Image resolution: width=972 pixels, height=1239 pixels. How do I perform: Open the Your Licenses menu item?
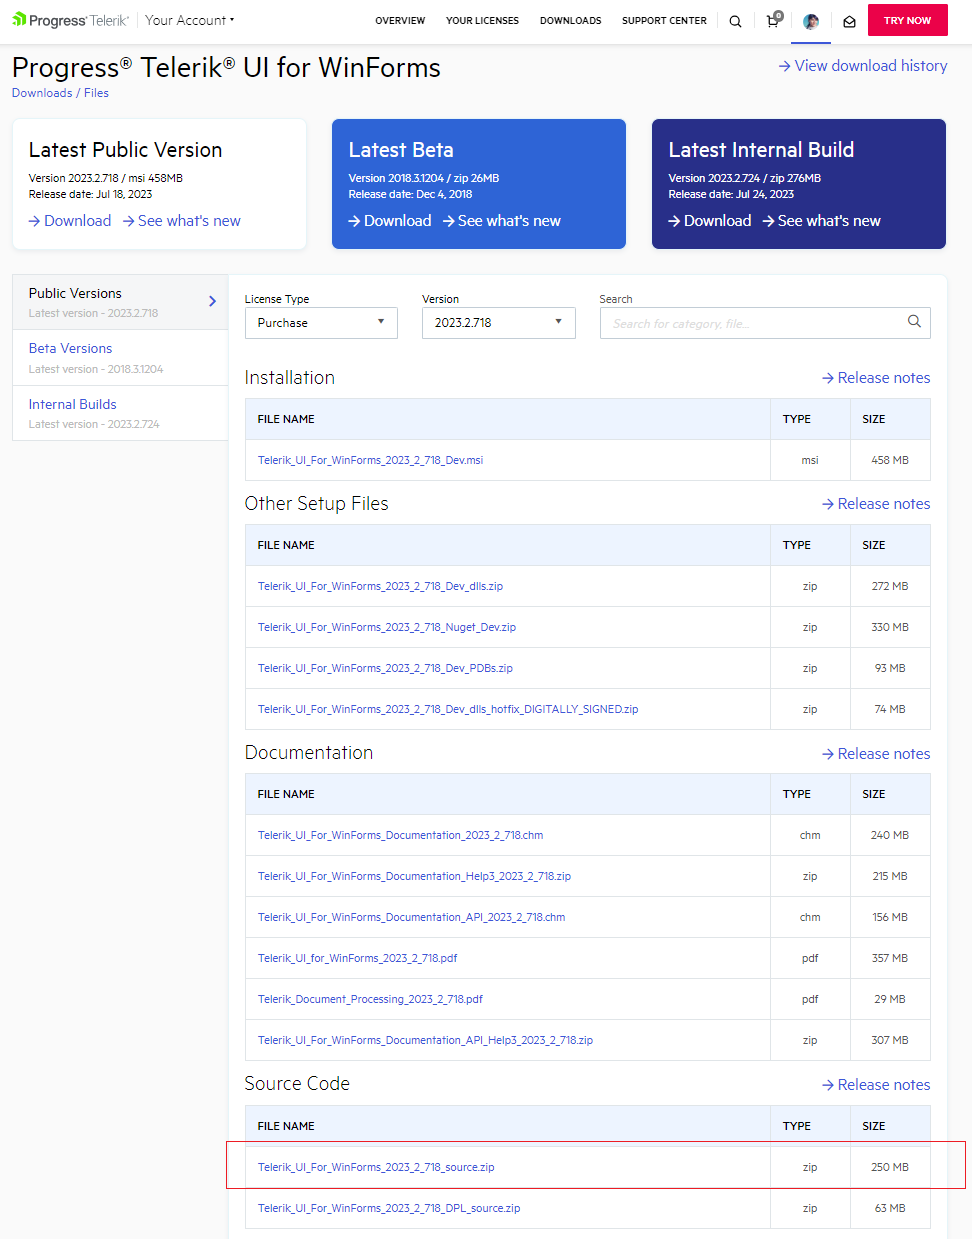(x=482, y=21)
